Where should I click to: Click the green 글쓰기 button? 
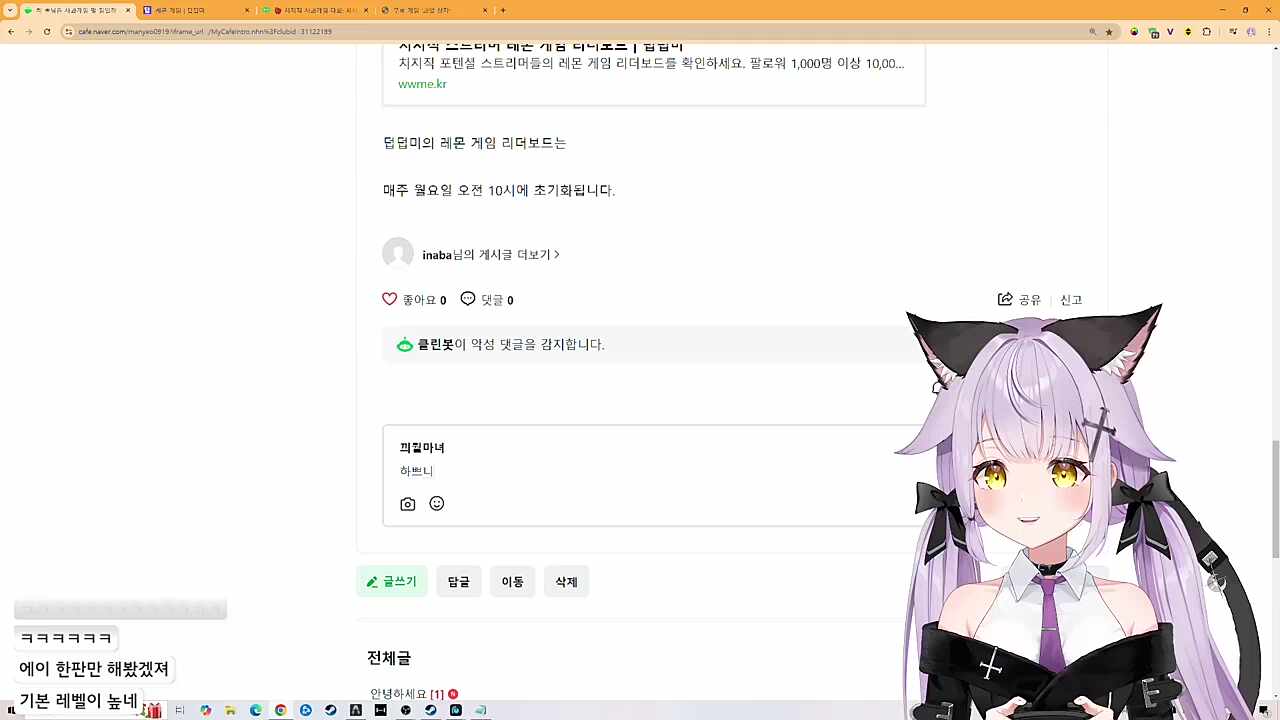392,582
